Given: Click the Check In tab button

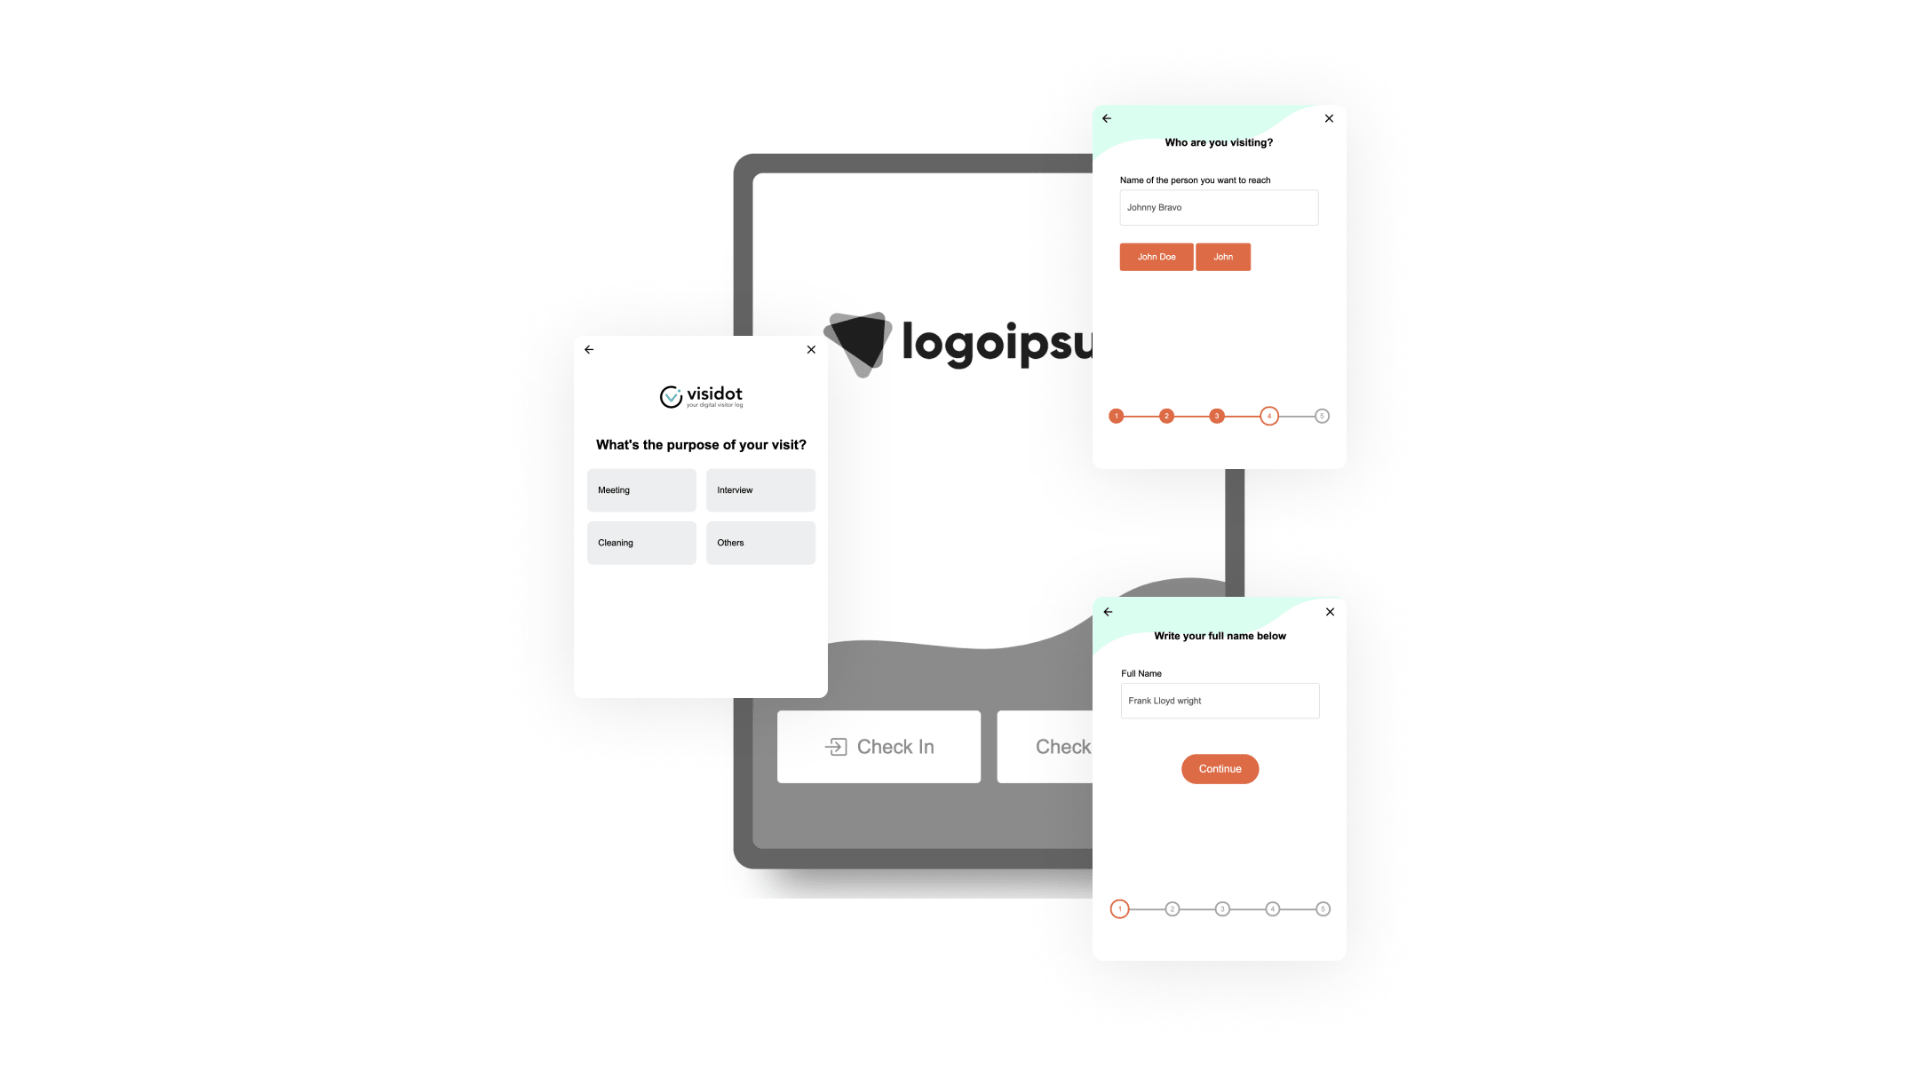Looking at the screenshot, I should coord(878,745).
